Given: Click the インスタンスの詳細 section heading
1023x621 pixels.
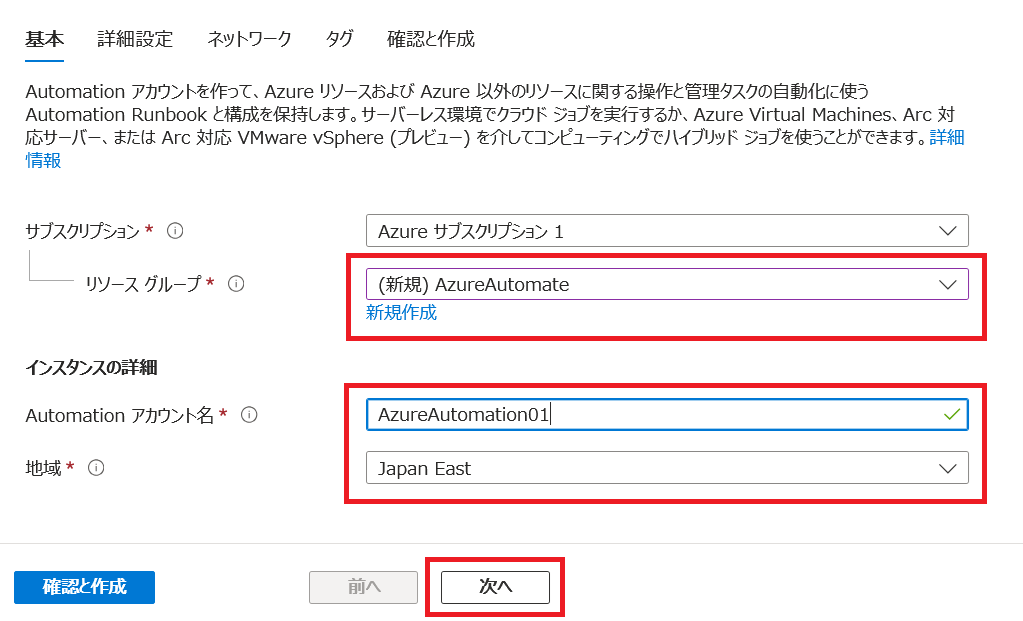Looking at the screenshot, I should [x=91, y=367].
